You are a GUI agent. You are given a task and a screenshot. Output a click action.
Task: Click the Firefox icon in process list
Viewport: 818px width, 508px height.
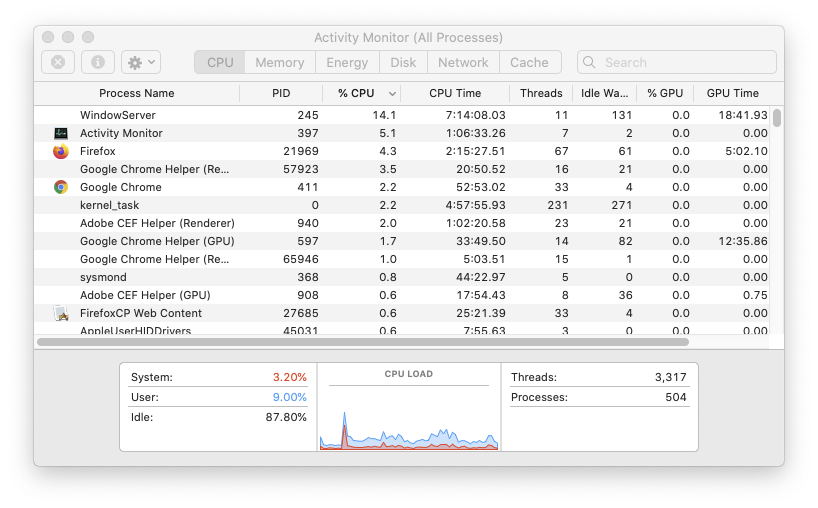pos(60,151)
